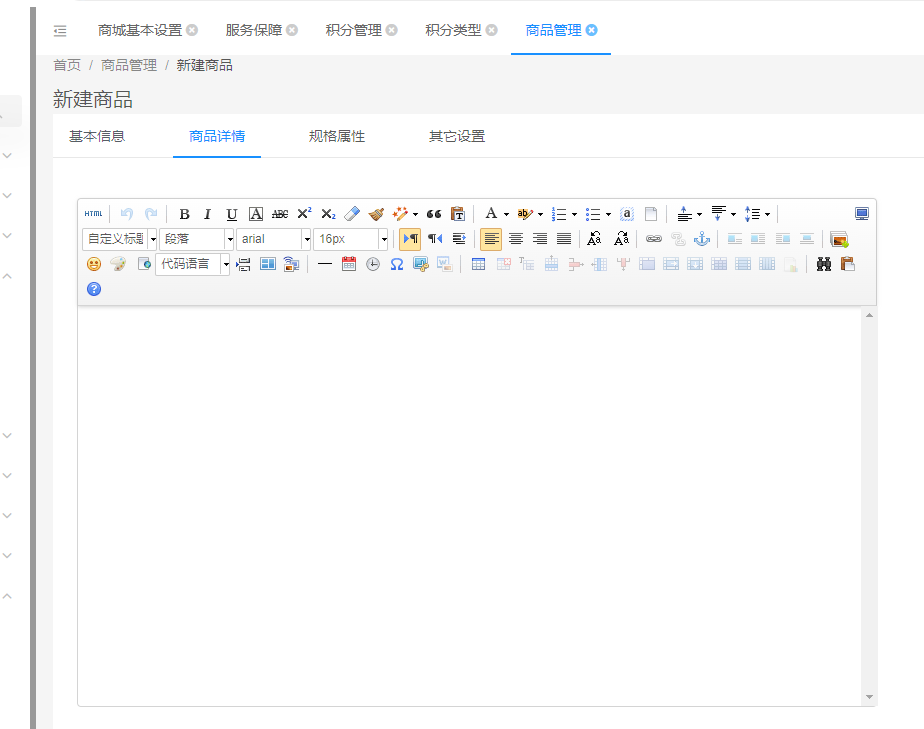The width and height of the screenshot is (924, 729).
Task: Insert a blockquote with the quote icon
Action: point(434,214)
